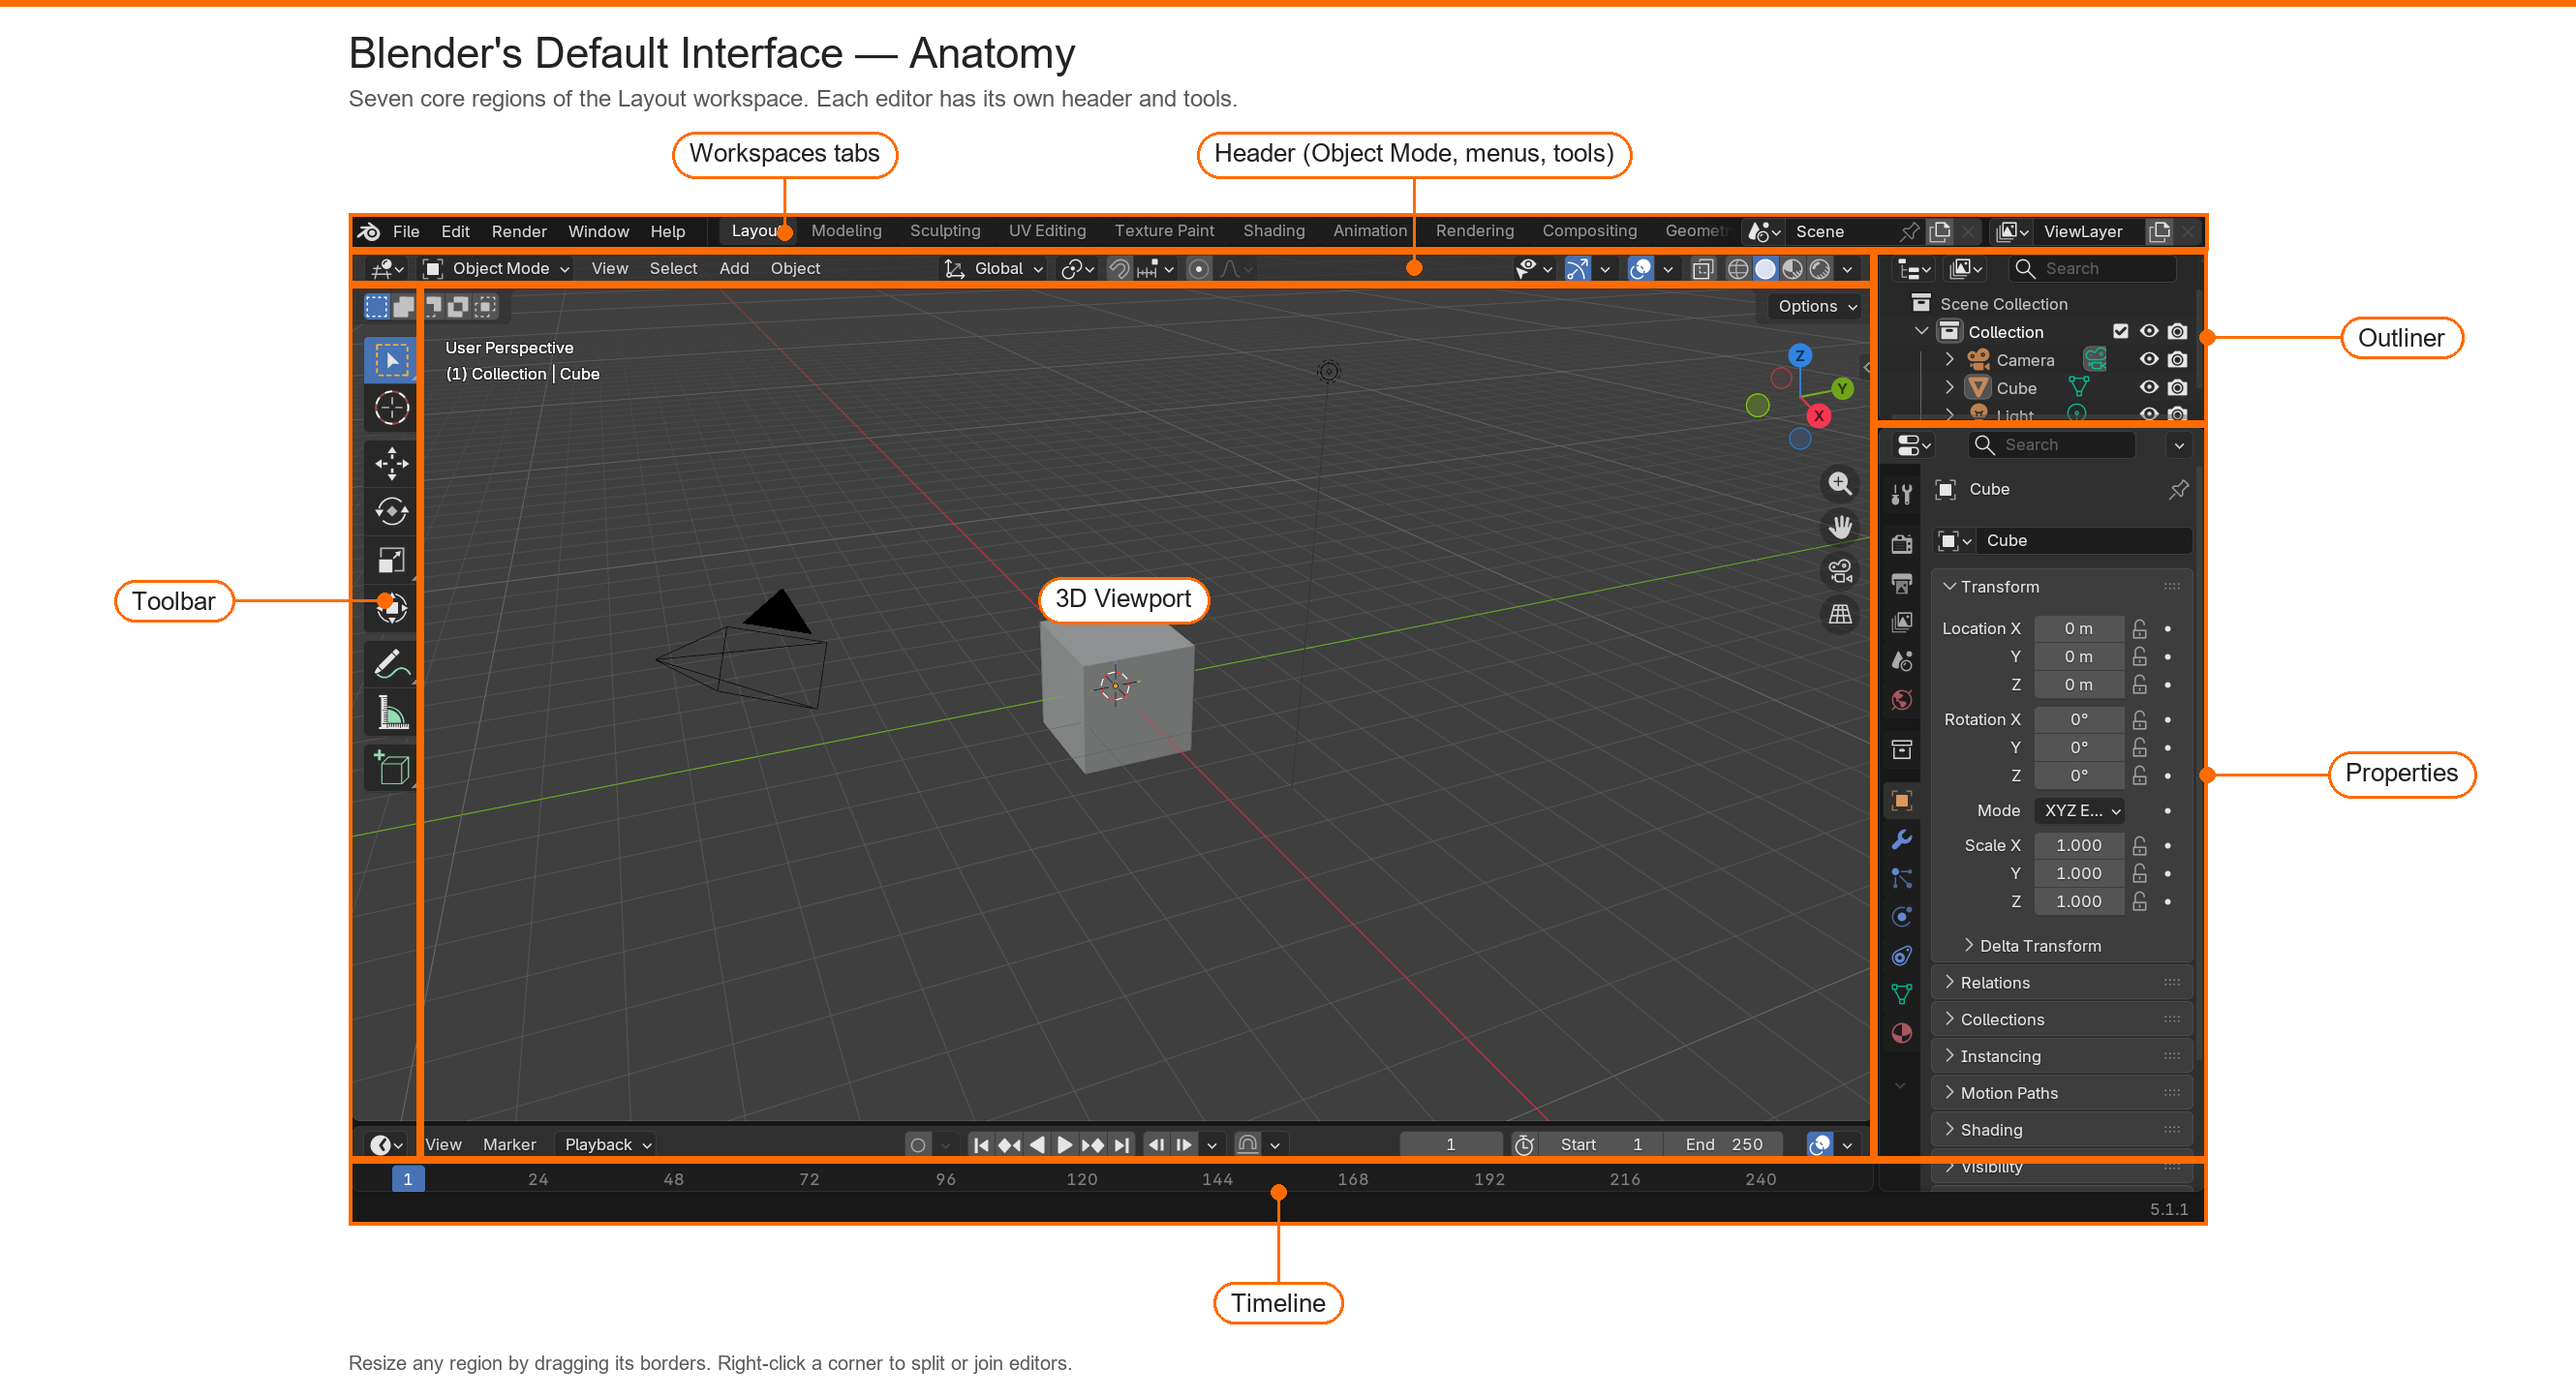Switch perspective/orthographic with grid icon
This screenshot has width=2576, height=1400.
(x=1839, y=614)
